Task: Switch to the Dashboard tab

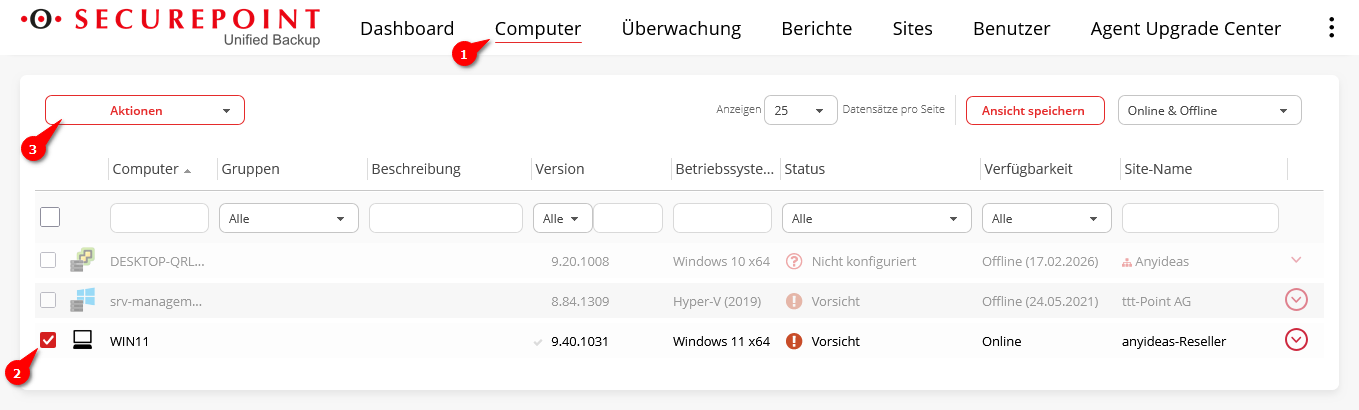Action: (407, 29)
